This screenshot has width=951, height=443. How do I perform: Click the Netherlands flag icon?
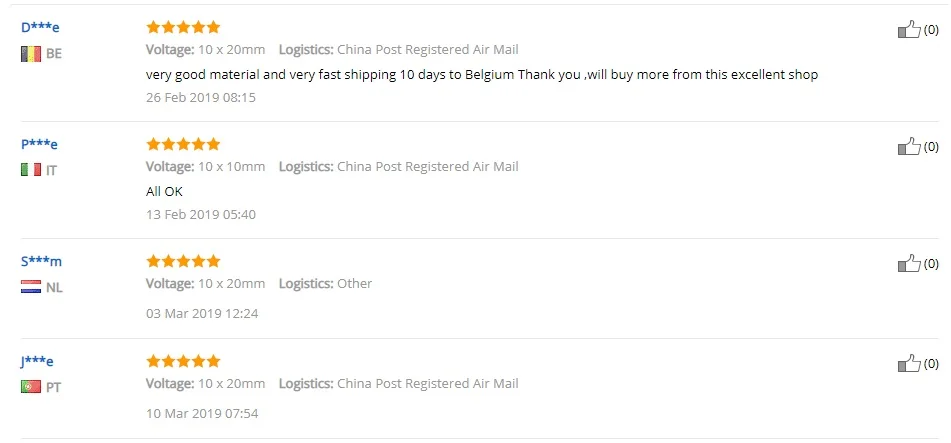coord(31,287)
